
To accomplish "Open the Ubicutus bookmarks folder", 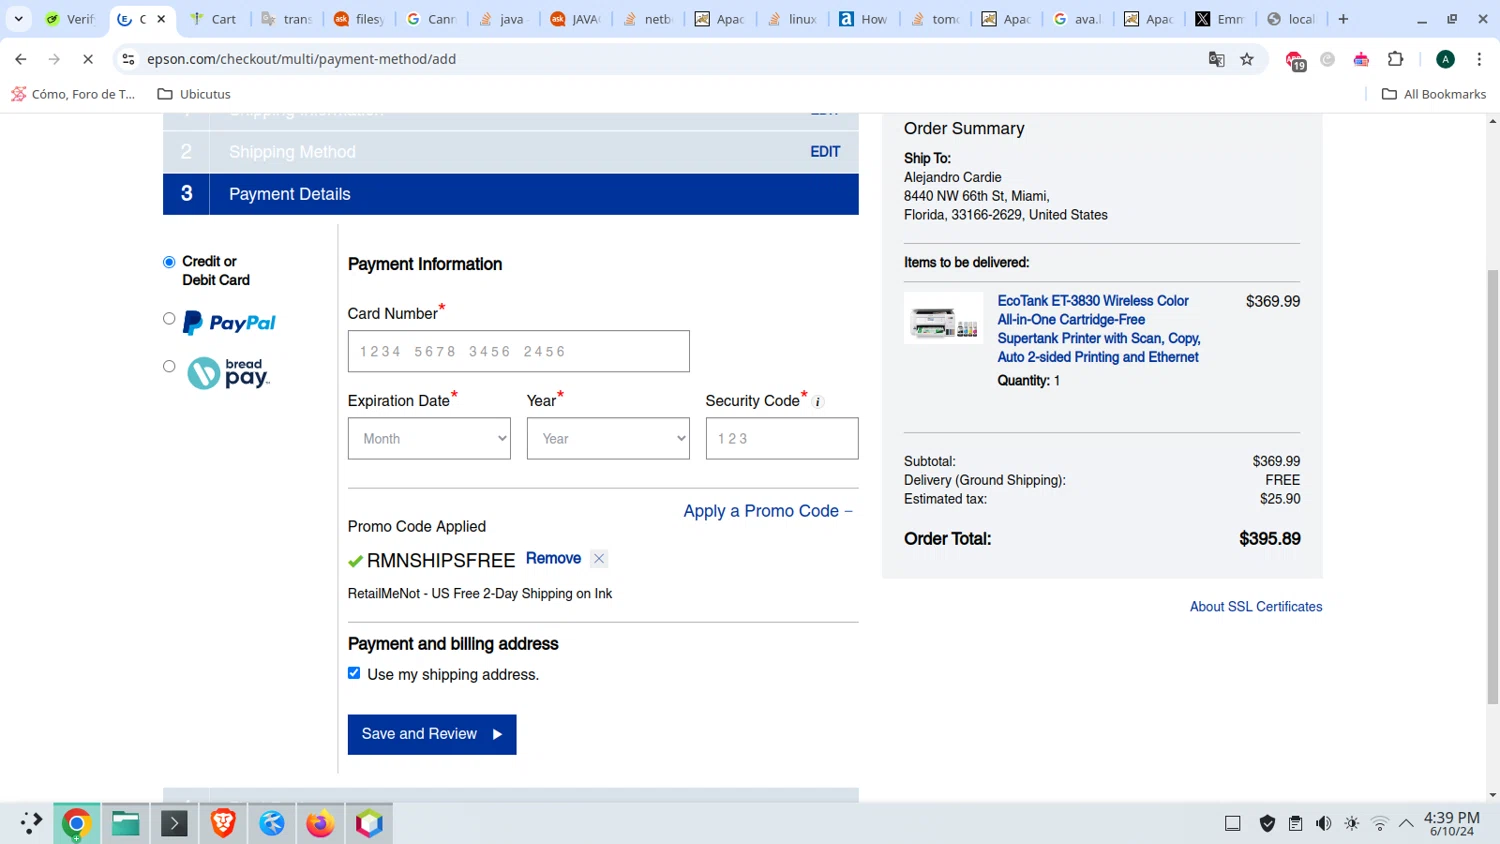I will (x=194, y=94).
